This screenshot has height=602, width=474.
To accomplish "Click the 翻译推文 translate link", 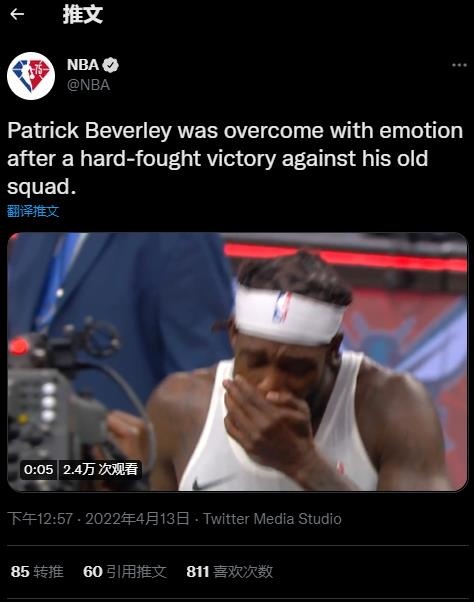I will [33, 211].
